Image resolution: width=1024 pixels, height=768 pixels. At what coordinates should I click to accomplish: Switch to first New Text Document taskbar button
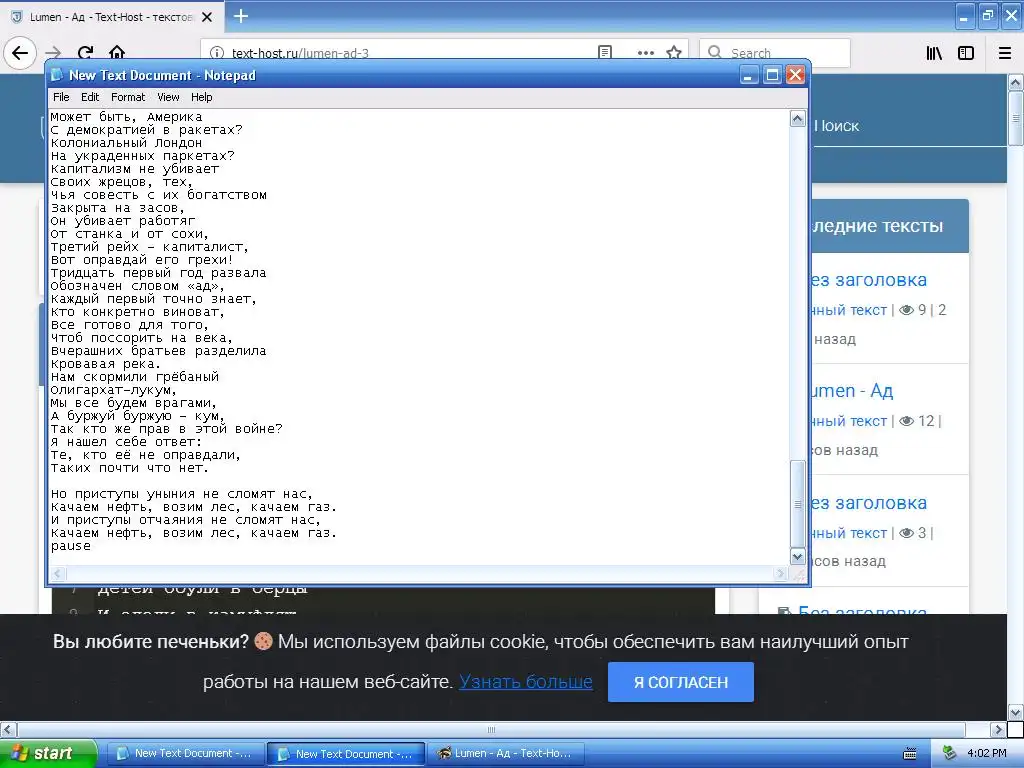click(x=185, y=754)
